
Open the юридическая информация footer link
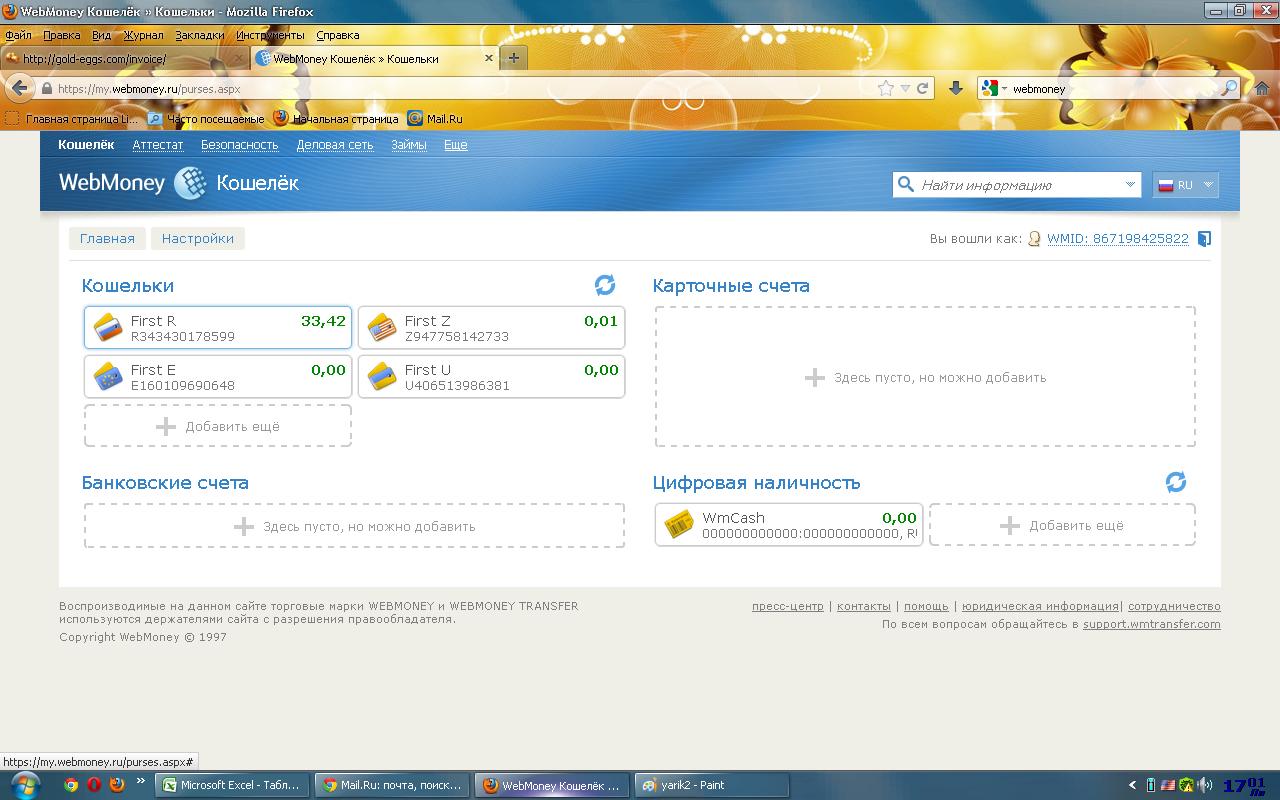click(1040, 606)
